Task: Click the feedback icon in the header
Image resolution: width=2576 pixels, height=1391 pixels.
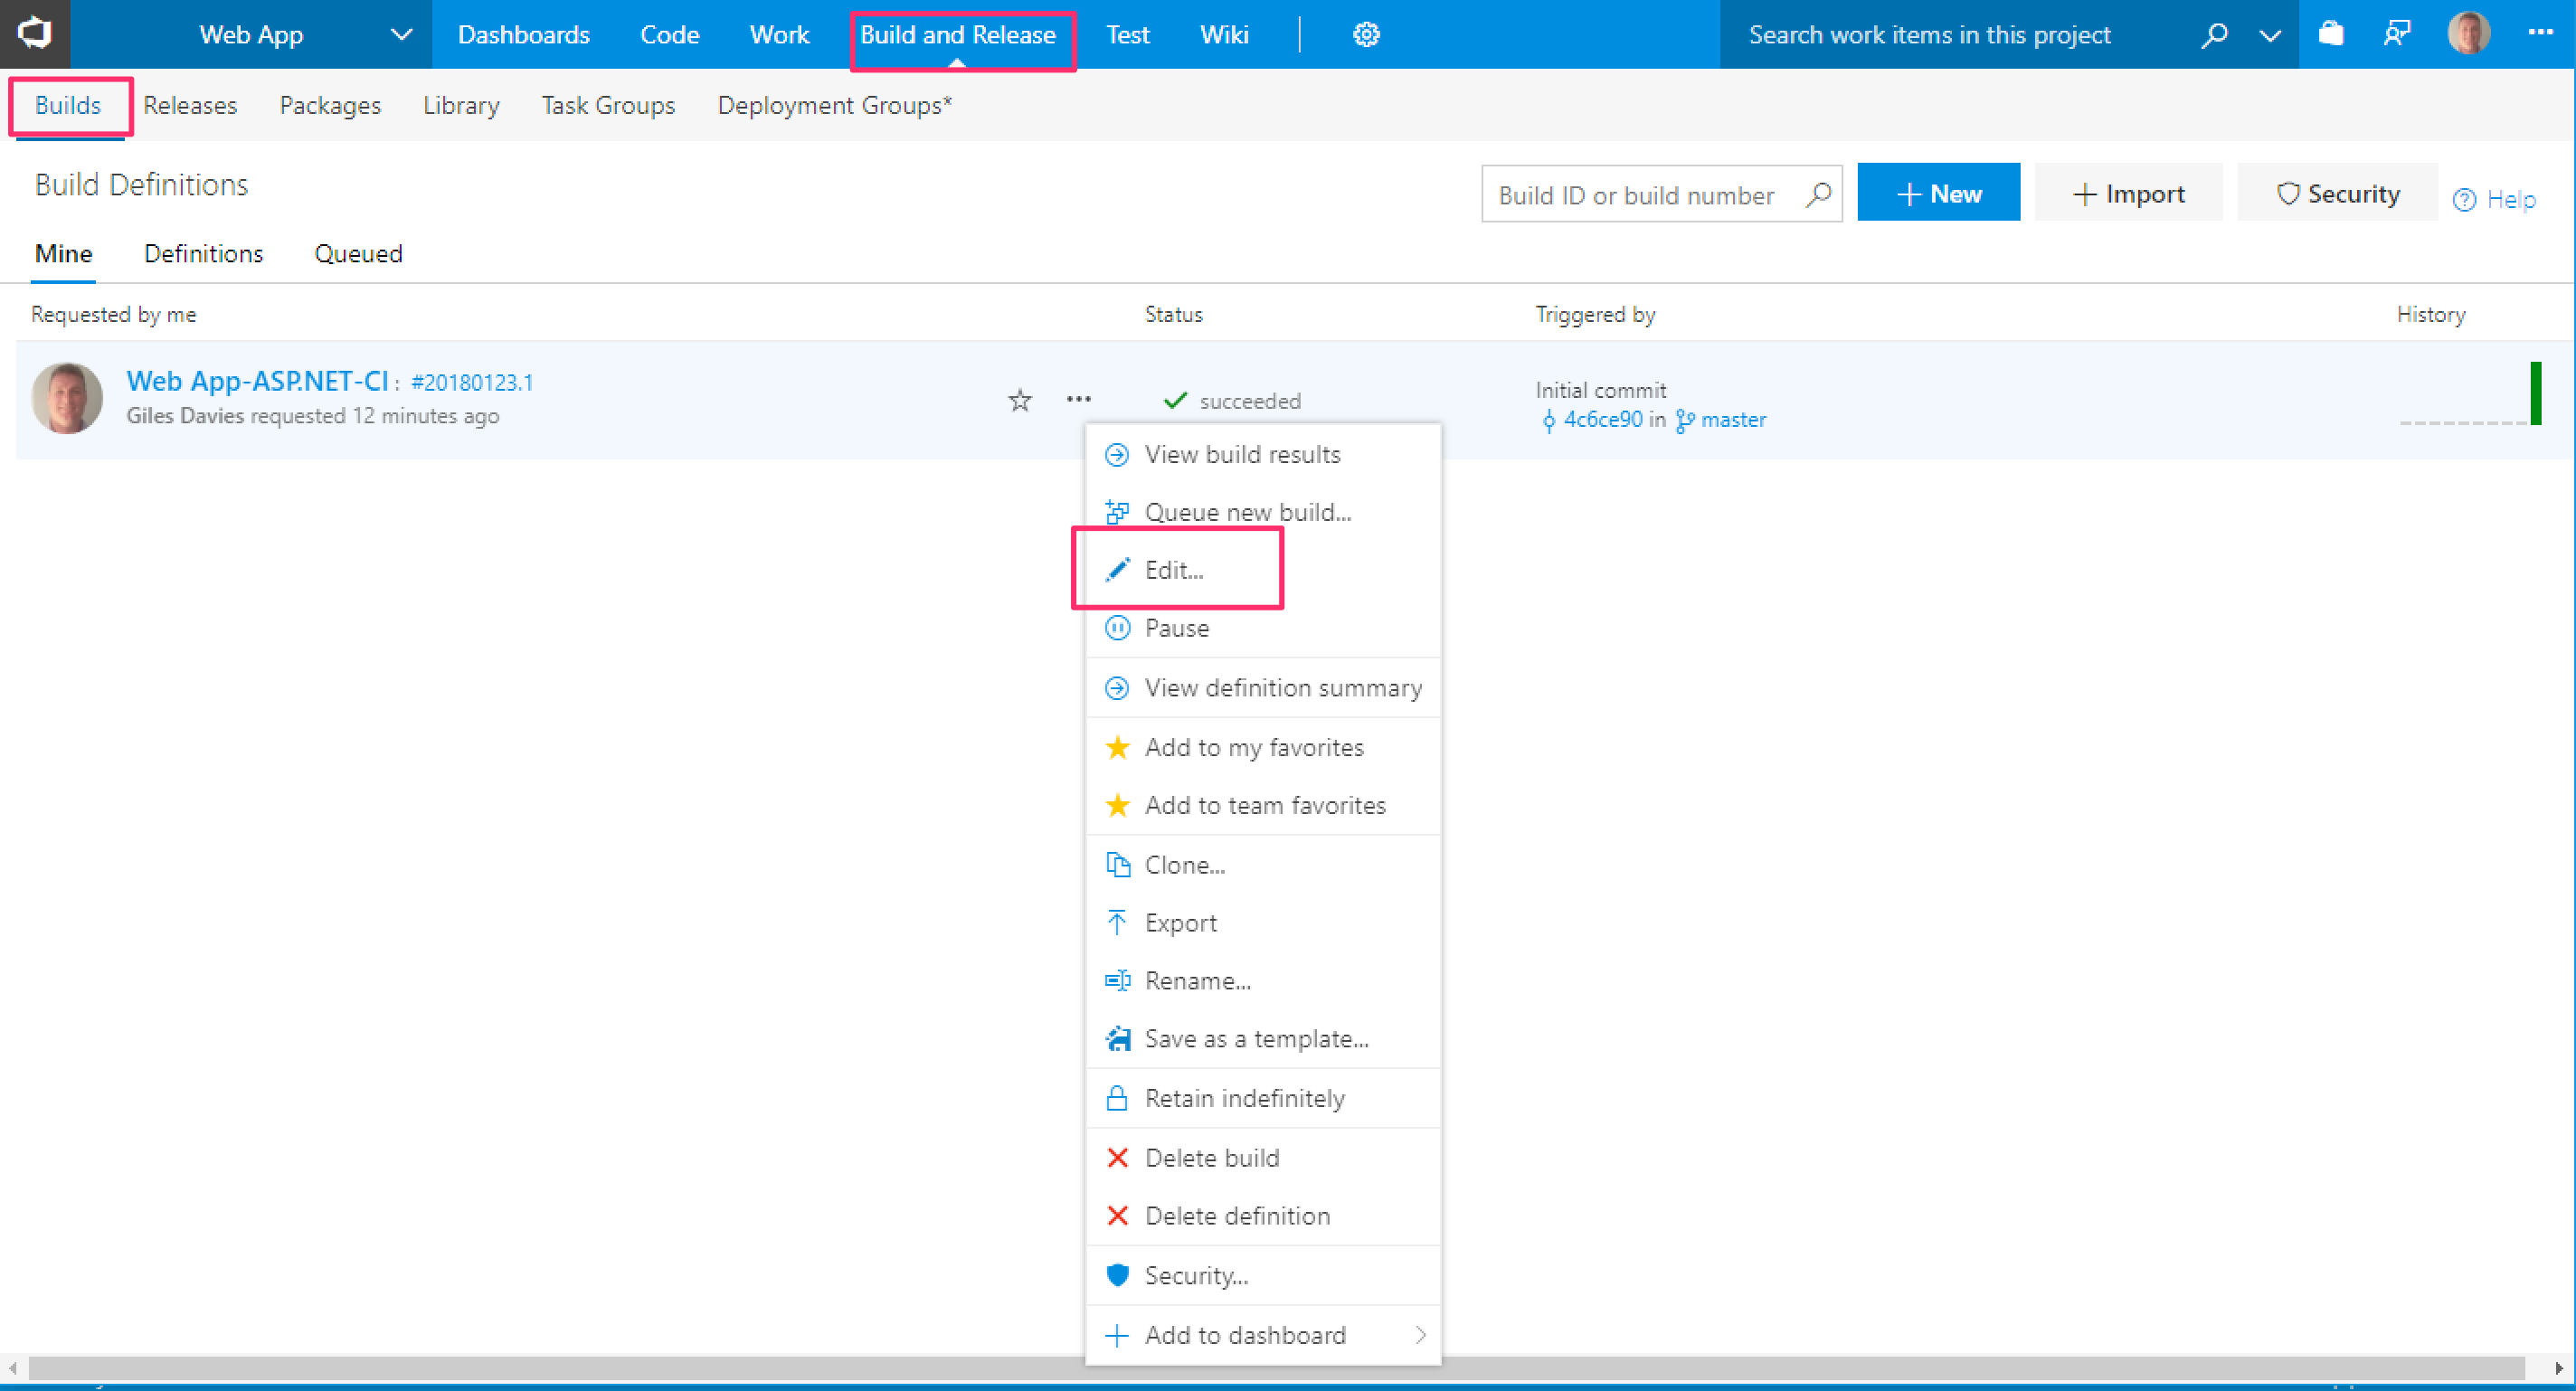Action: click(2397, 35)
